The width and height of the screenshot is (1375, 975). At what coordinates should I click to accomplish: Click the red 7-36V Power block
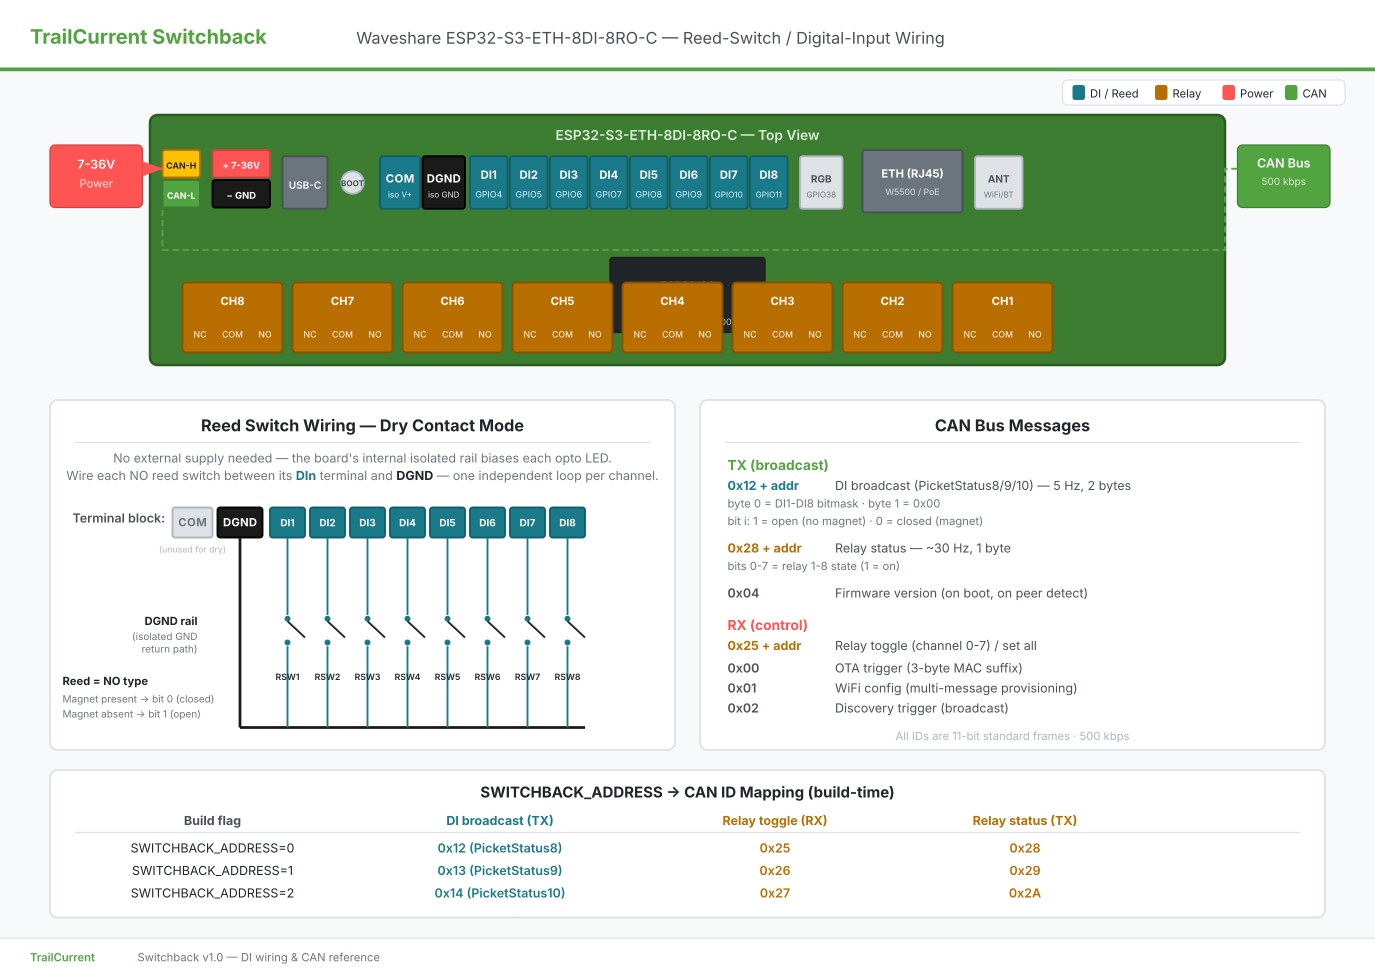click(x=96, y=176)
